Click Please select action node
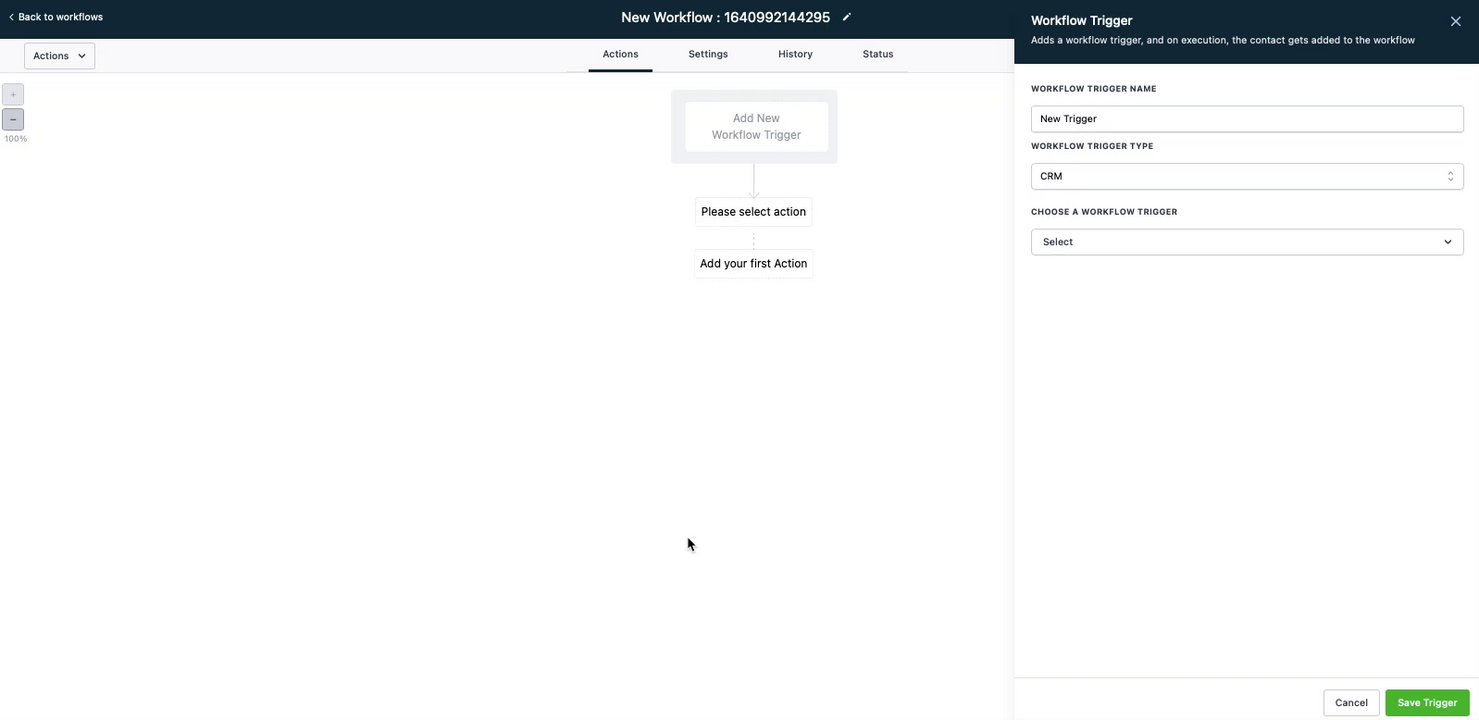 pos(753,212)
